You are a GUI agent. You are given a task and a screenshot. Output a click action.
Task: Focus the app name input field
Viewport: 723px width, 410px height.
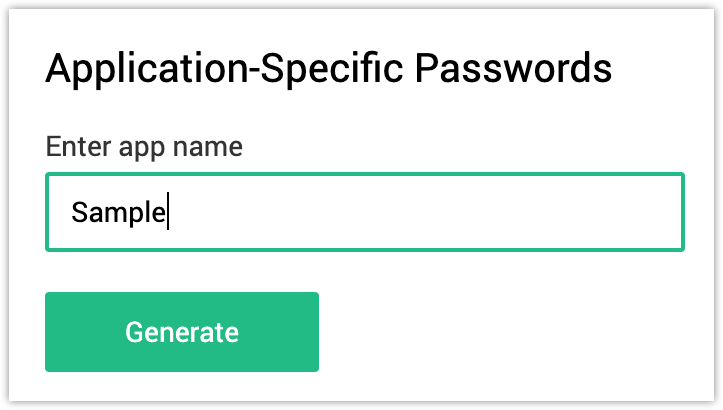pos(364,212)
